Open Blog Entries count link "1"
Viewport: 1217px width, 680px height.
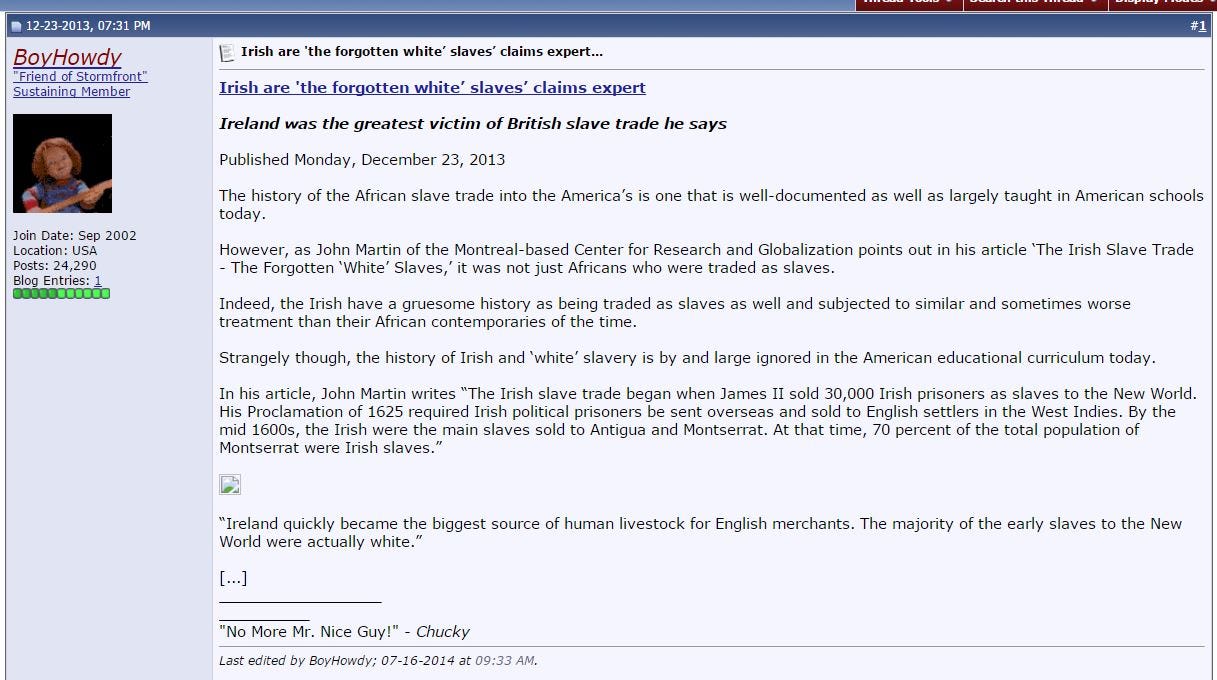[98, 281]
